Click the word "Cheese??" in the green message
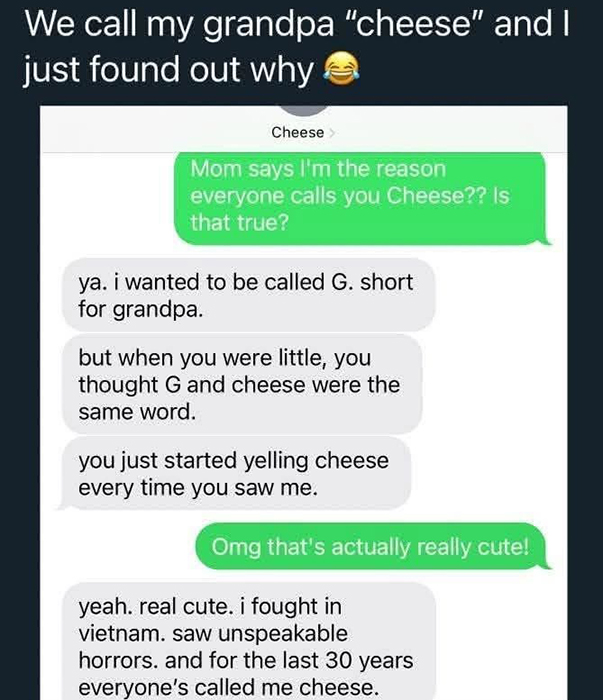Screen dimensions: 603x700 [x=436, y=196]
